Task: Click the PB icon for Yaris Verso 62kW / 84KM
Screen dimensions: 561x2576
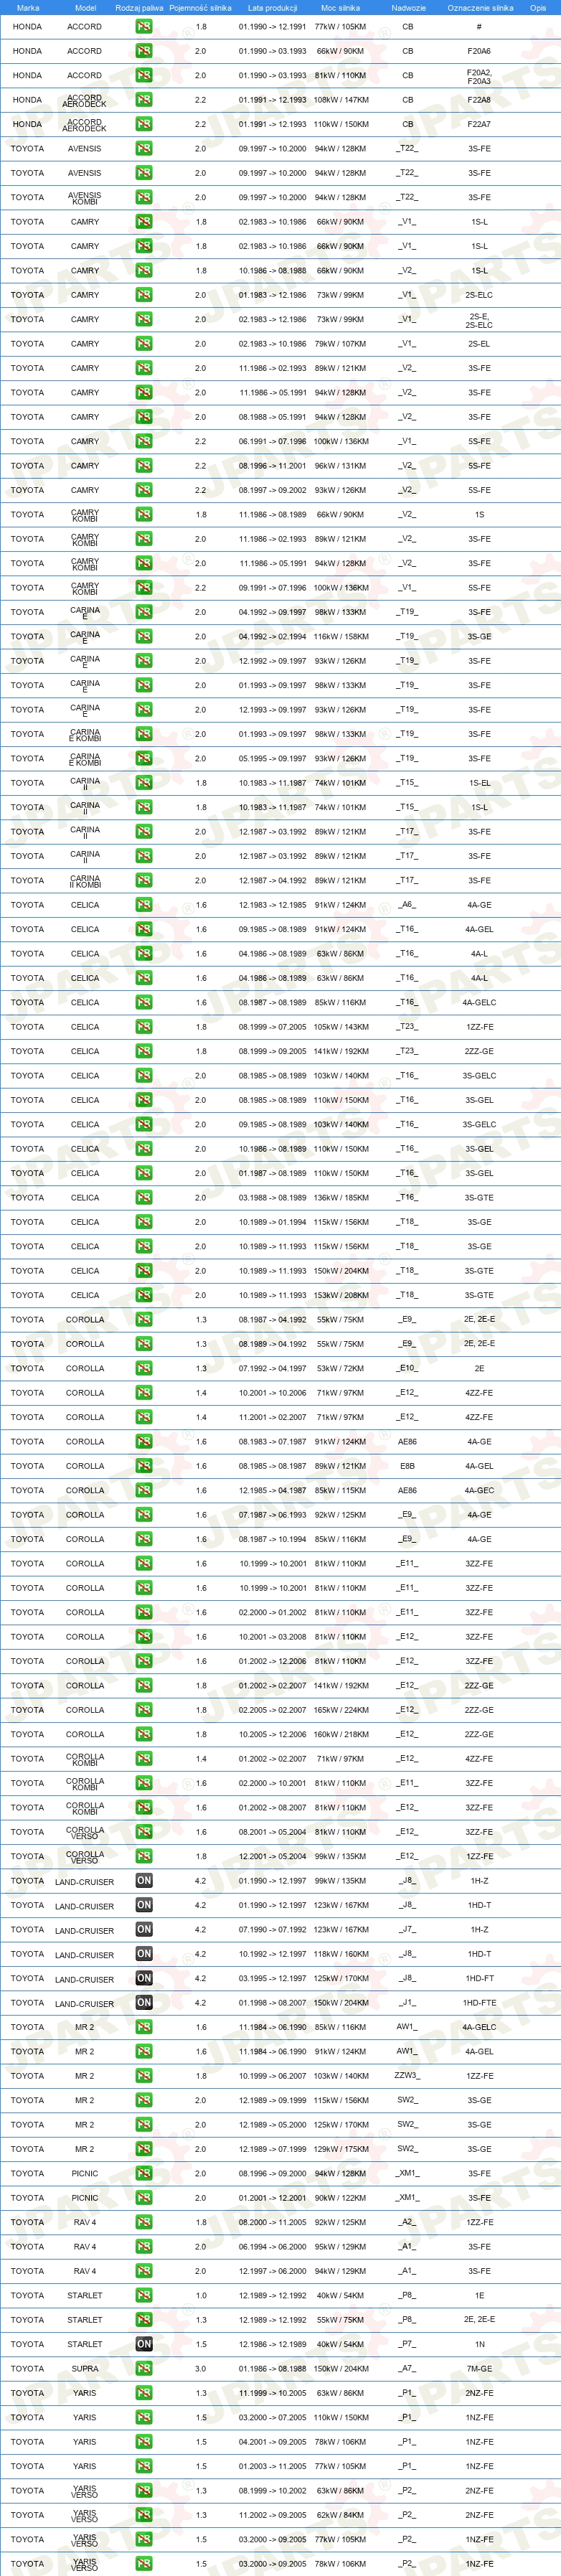Action: [x=144, y=2515]
